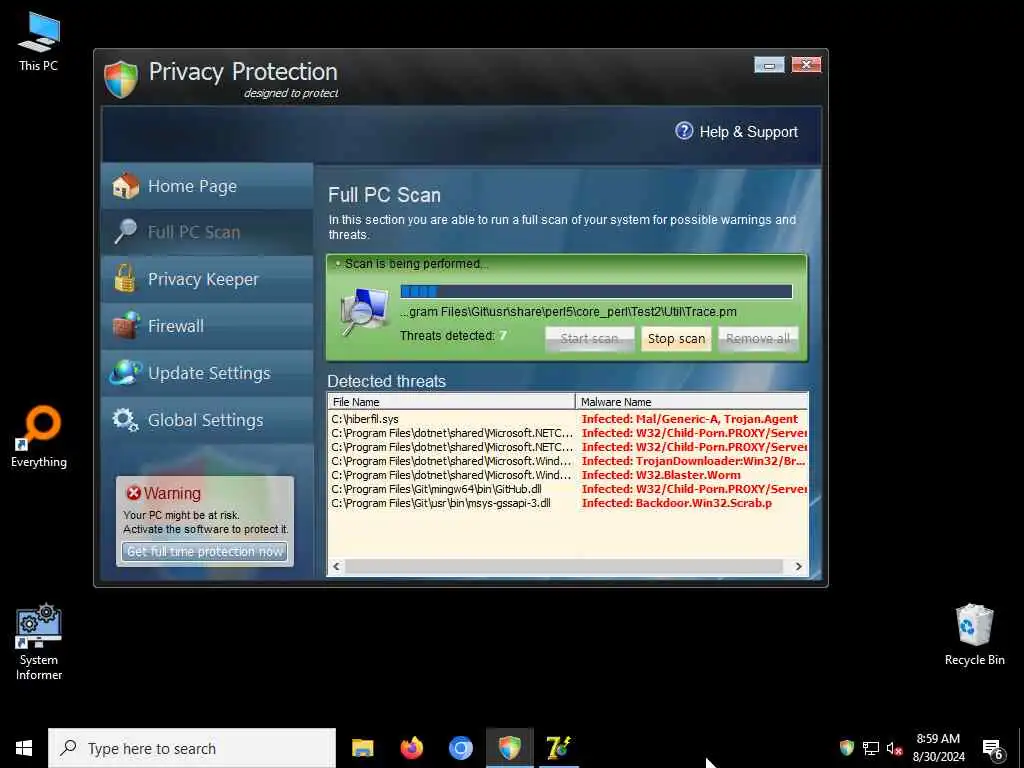Open the Home Page section

[x=207, y=186]
